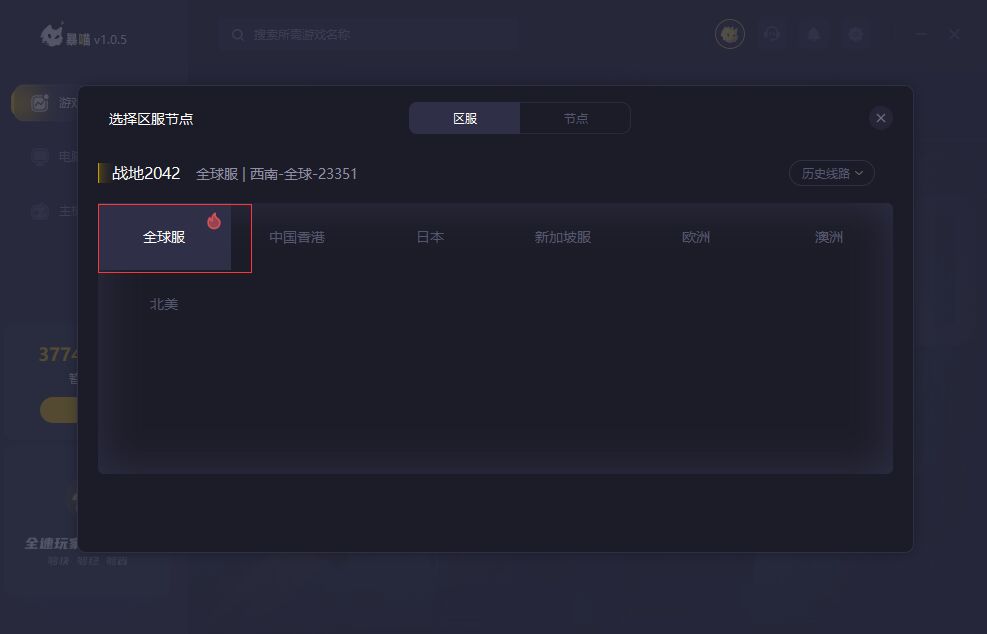Close the region node selection dialog
The height and width of the screenshot is (634, 987).
(881, 118)
